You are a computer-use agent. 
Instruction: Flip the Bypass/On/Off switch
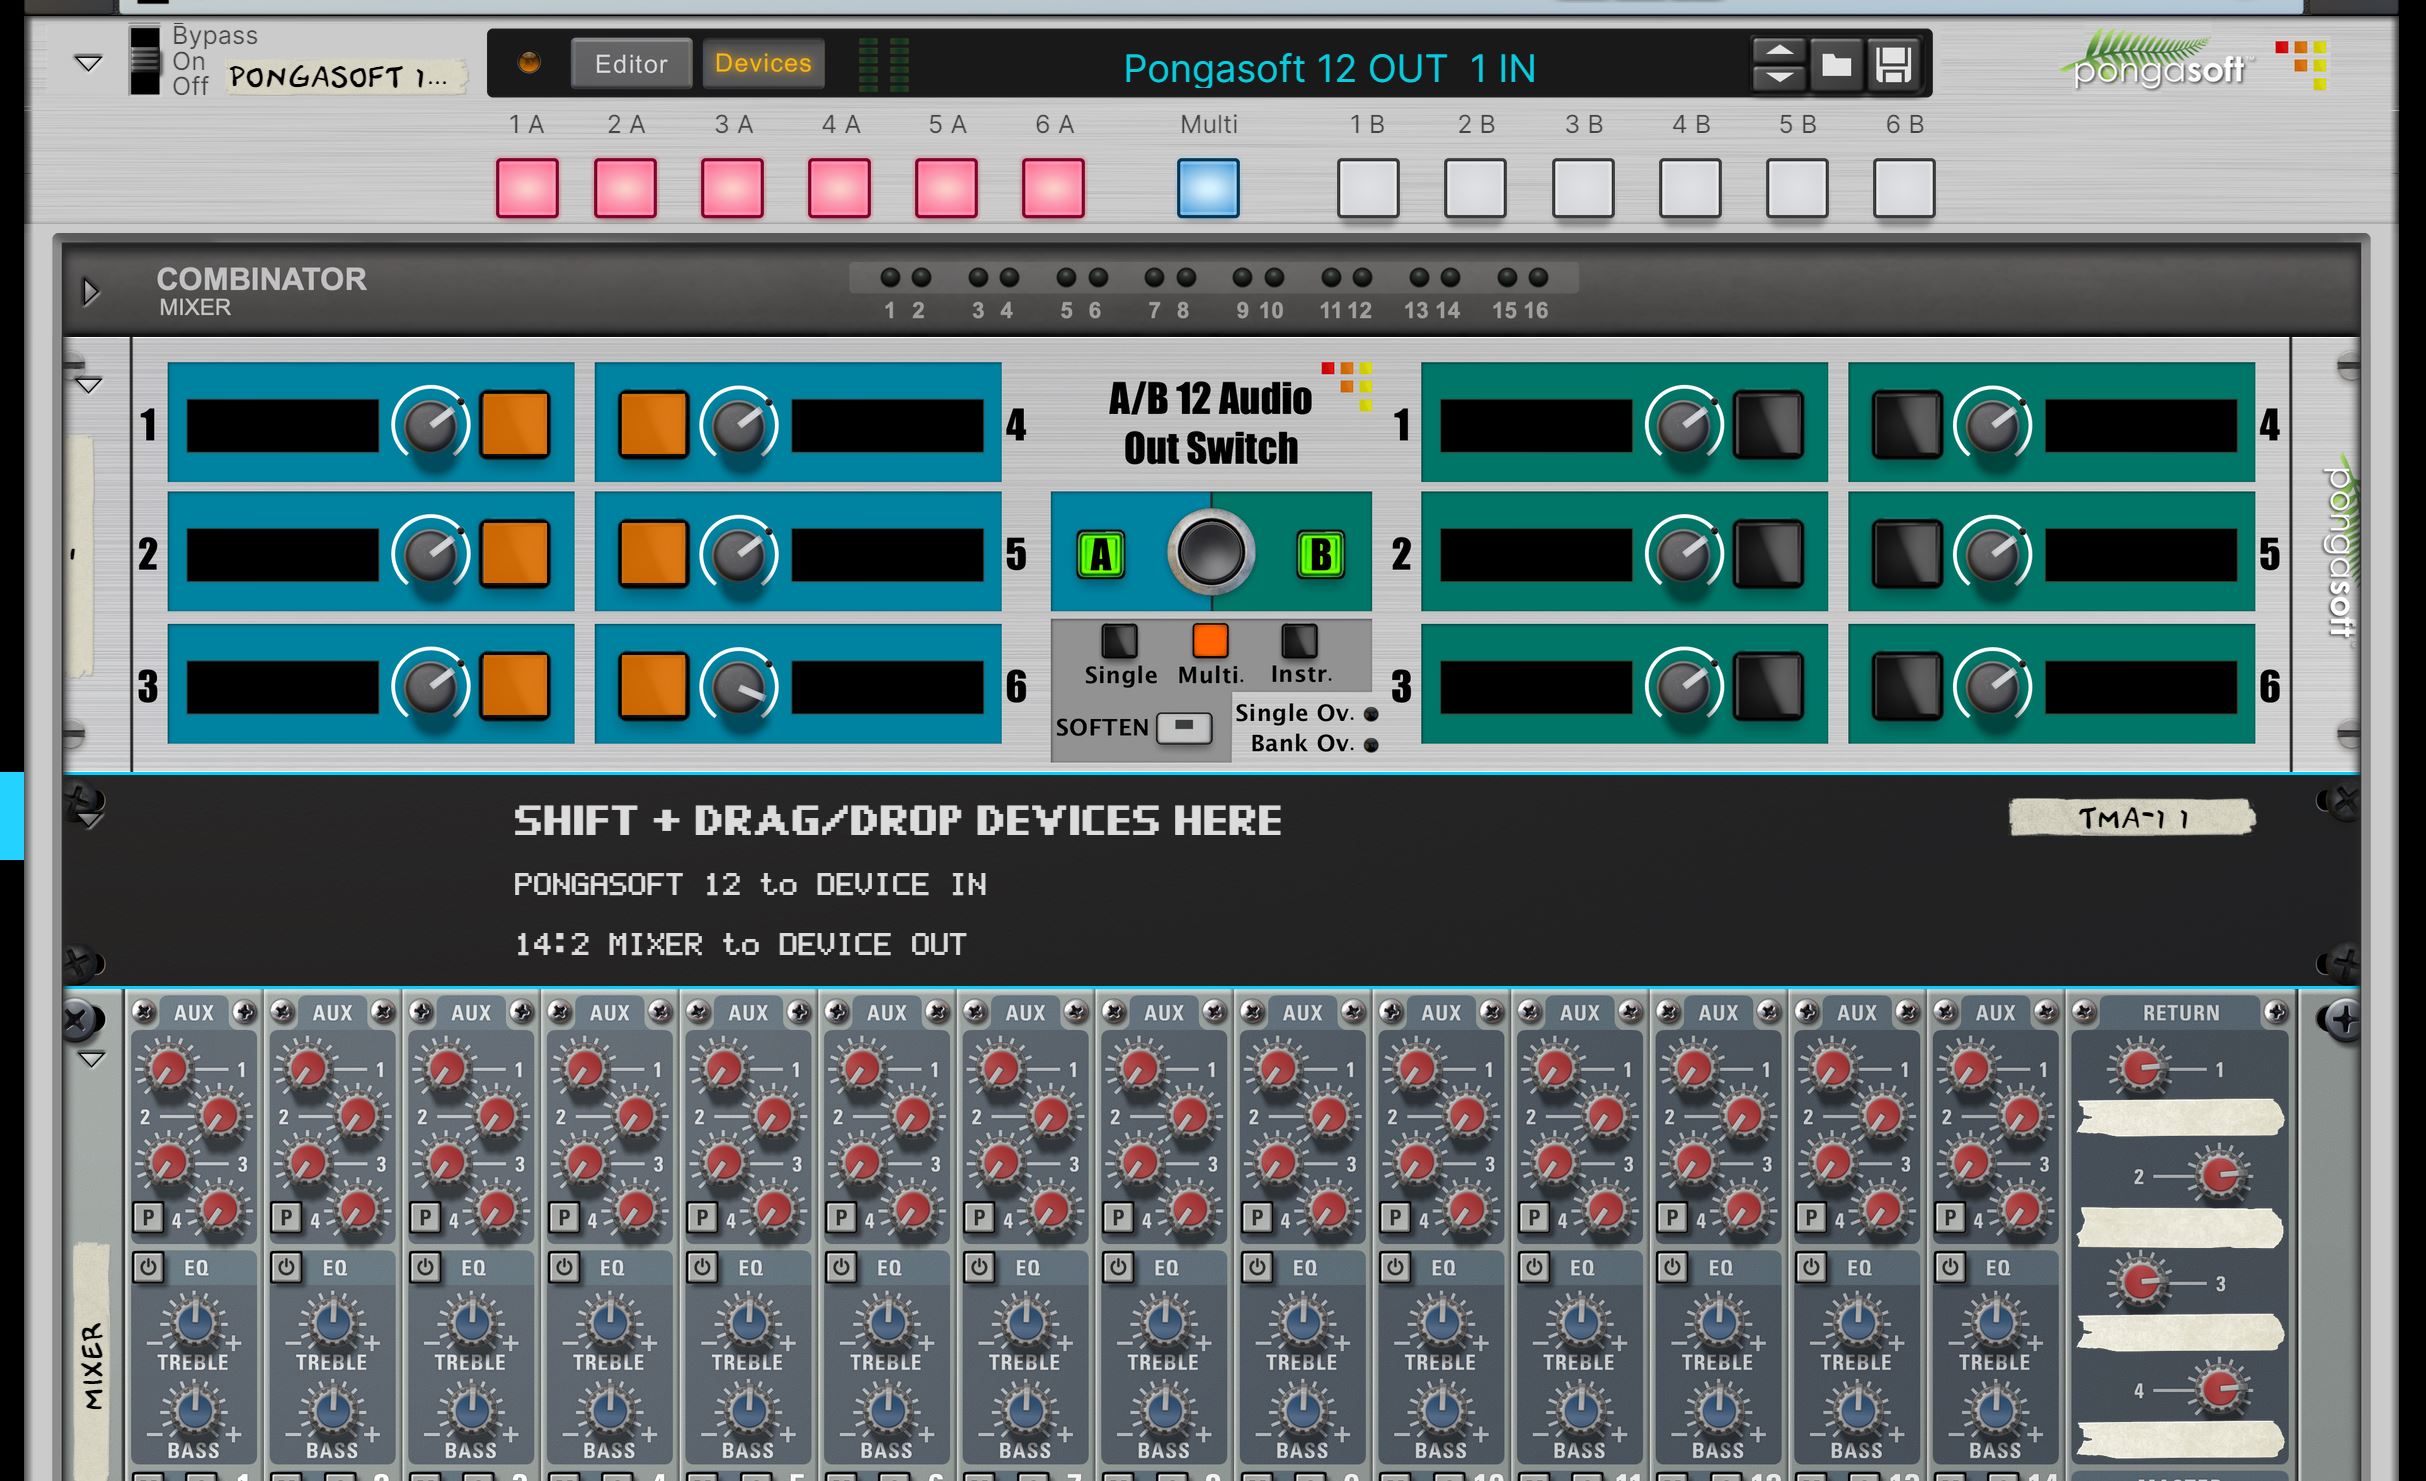click(x=145, y=61)
